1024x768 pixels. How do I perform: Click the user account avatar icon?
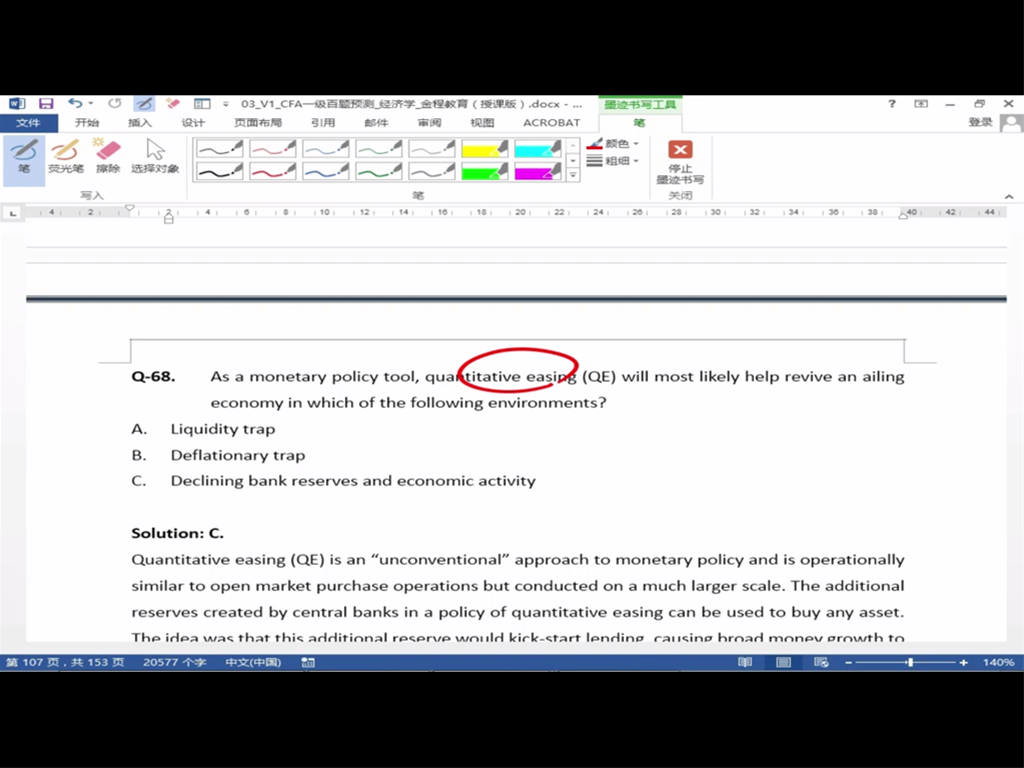tap(1012, 123)
